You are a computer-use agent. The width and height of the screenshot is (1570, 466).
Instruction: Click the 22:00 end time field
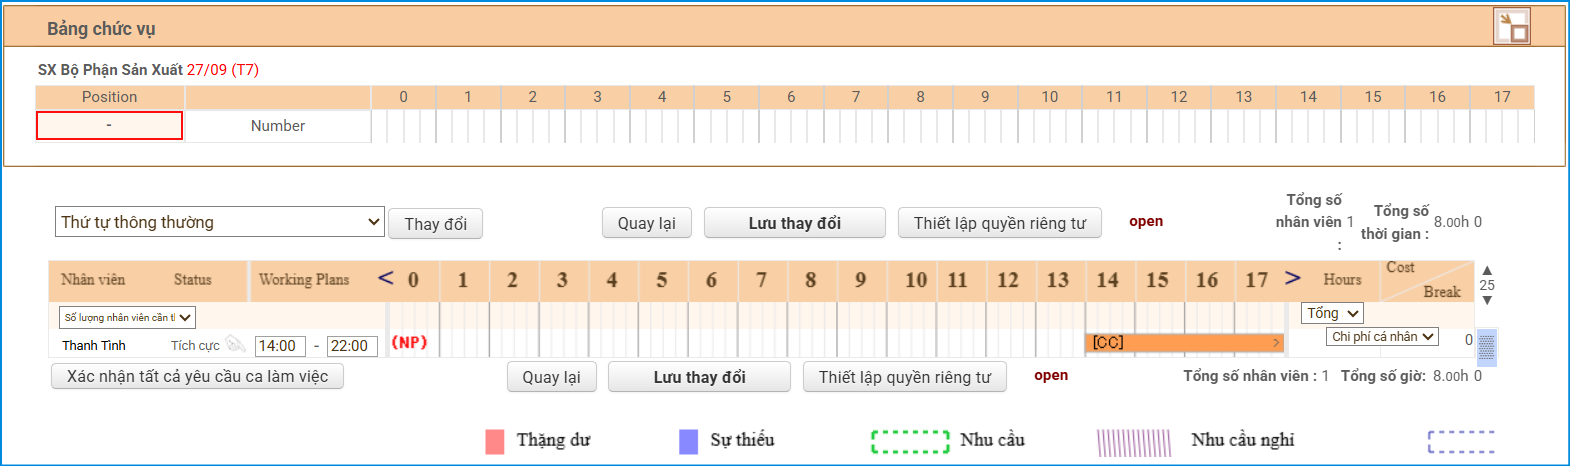pos(351,346)
